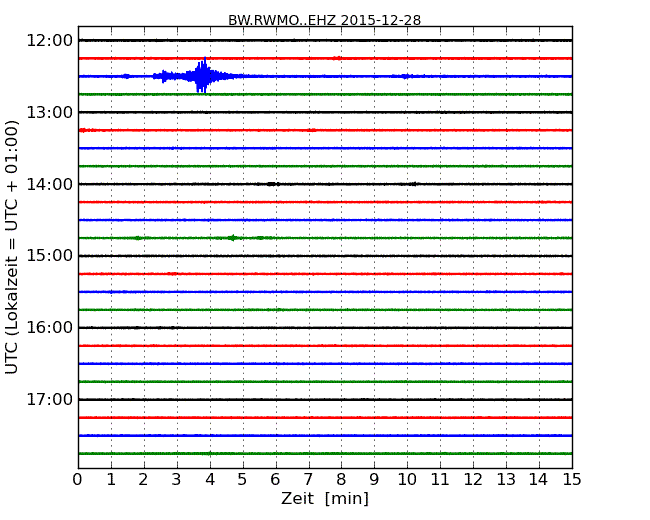Viewport: 650px width, 520px height.
Task: Click the Zeit [min] axis label
Action: pos(325,498)
